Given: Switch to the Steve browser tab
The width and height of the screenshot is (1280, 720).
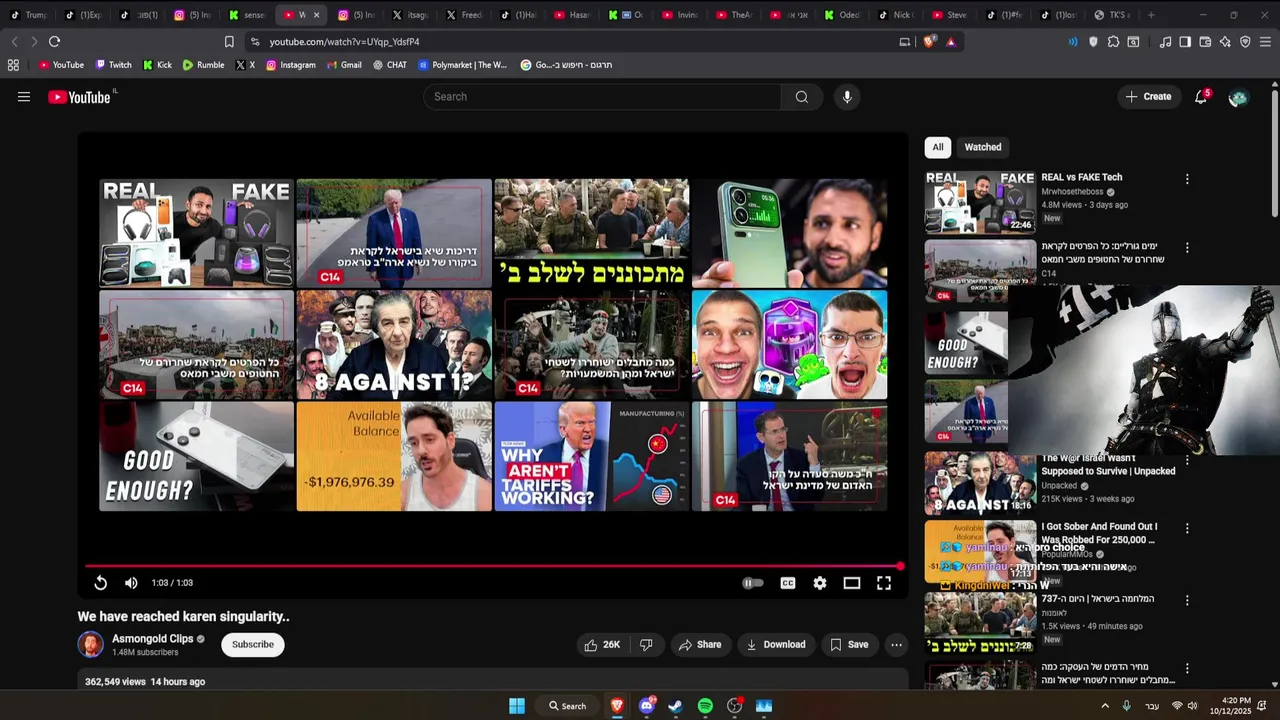Looking at the screenshot, I should pyautogui.click(x=949, y=15).
